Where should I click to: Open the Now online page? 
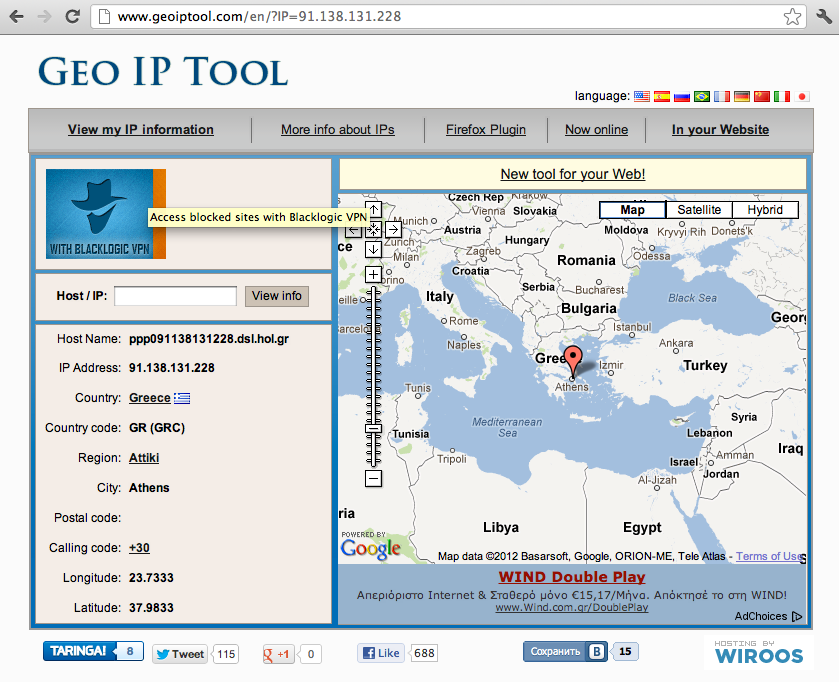click(x=597, y=130)
